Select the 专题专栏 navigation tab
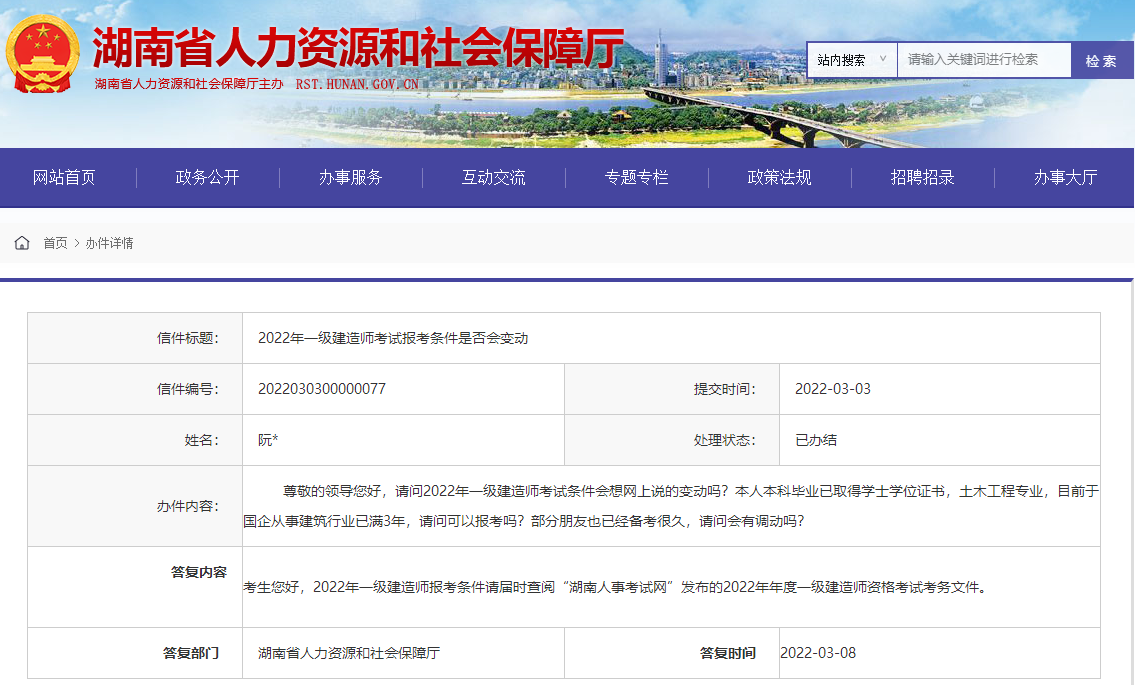 637,177
